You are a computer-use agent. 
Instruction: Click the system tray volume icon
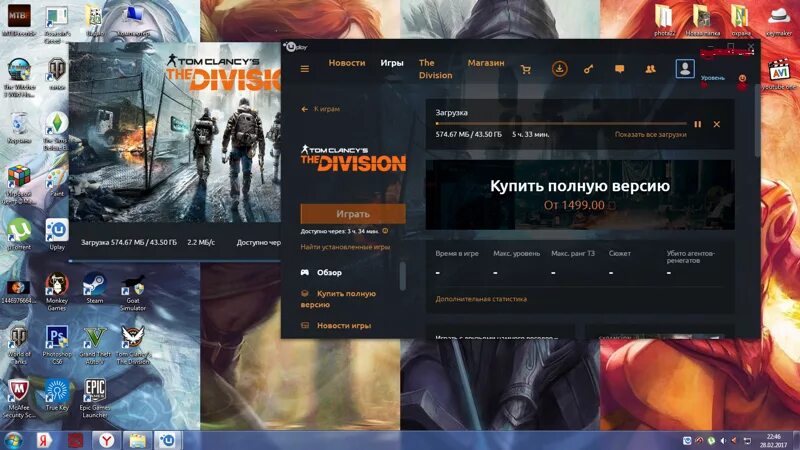[723, 440]
